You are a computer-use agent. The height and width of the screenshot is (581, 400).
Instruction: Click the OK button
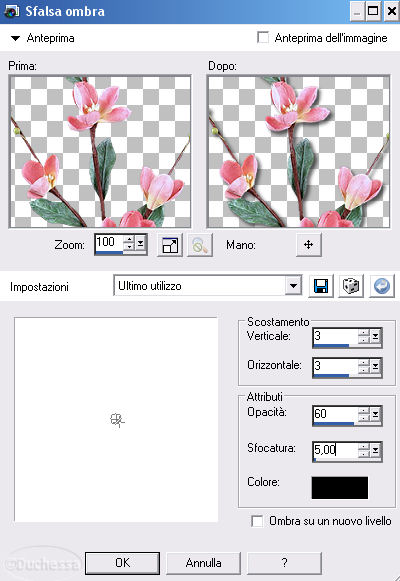[x=123, y=563]
